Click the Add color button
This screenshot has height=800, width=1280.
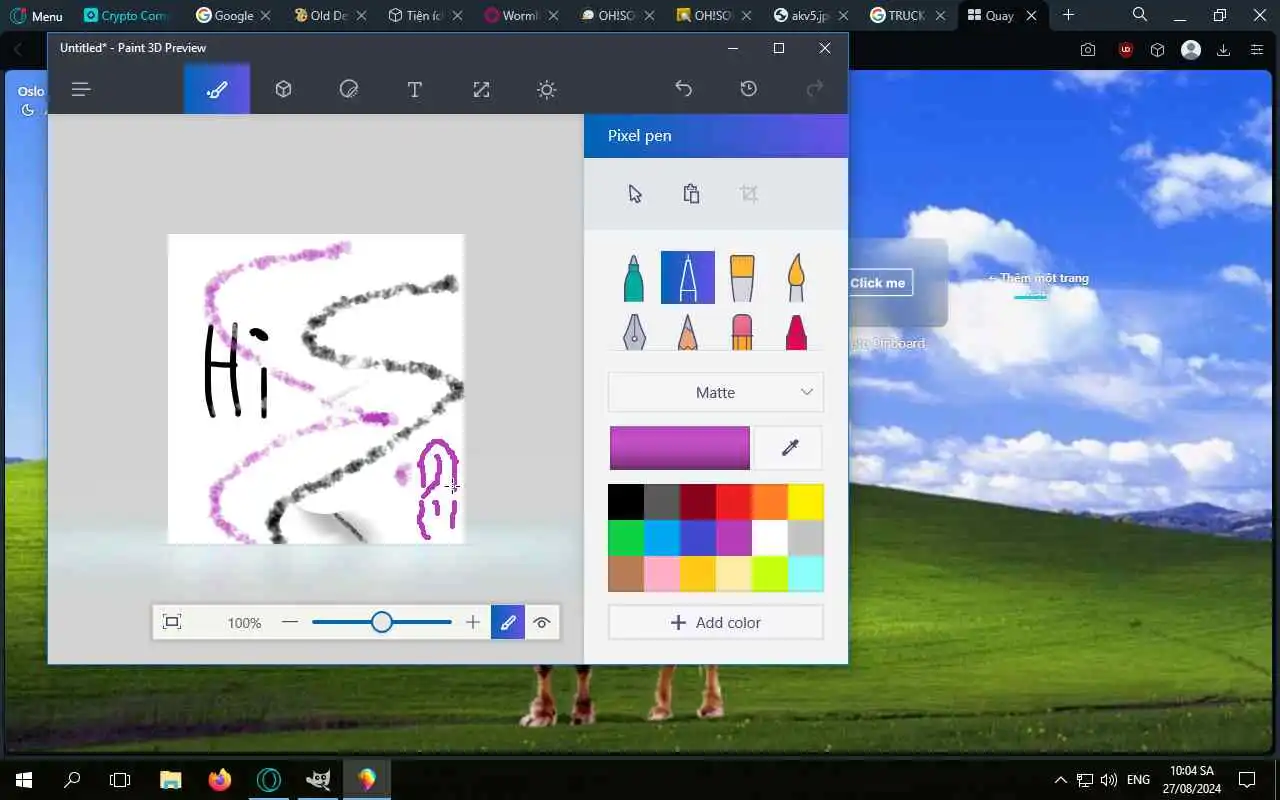pos(716,622)
